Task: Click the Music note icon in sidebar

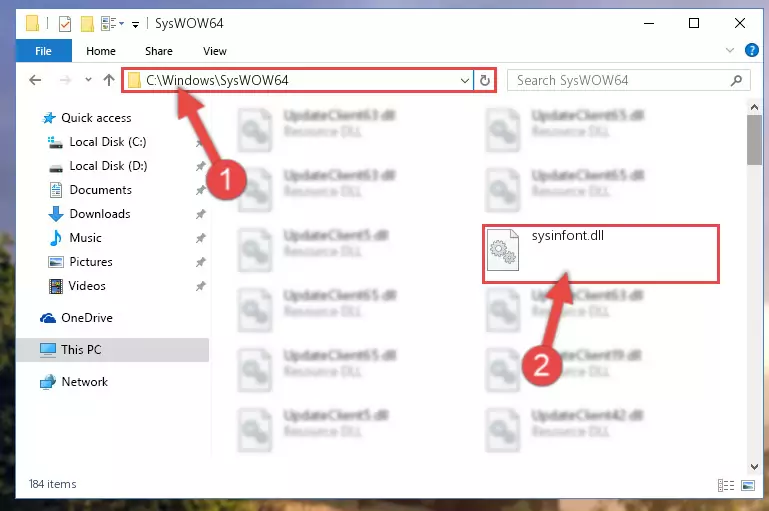Action: pos(56,238)
